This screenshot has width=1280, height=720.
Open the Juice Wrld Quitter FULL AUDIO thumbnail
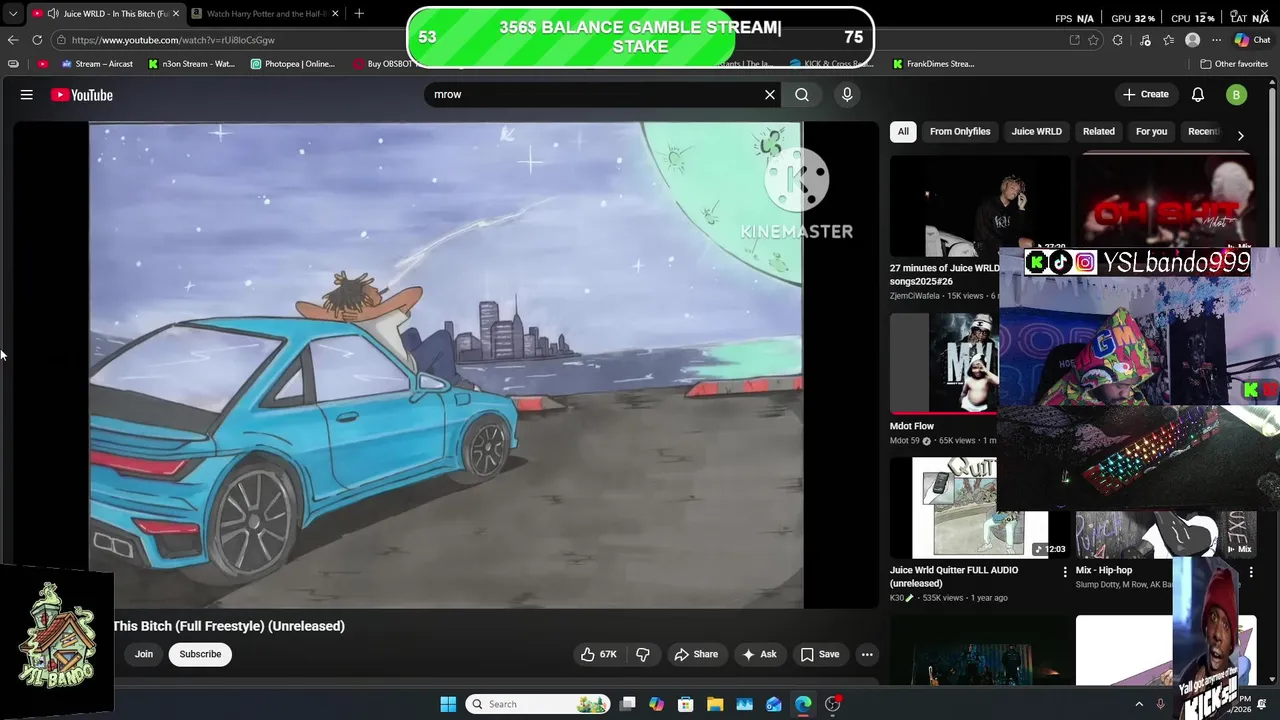(980, 507)
